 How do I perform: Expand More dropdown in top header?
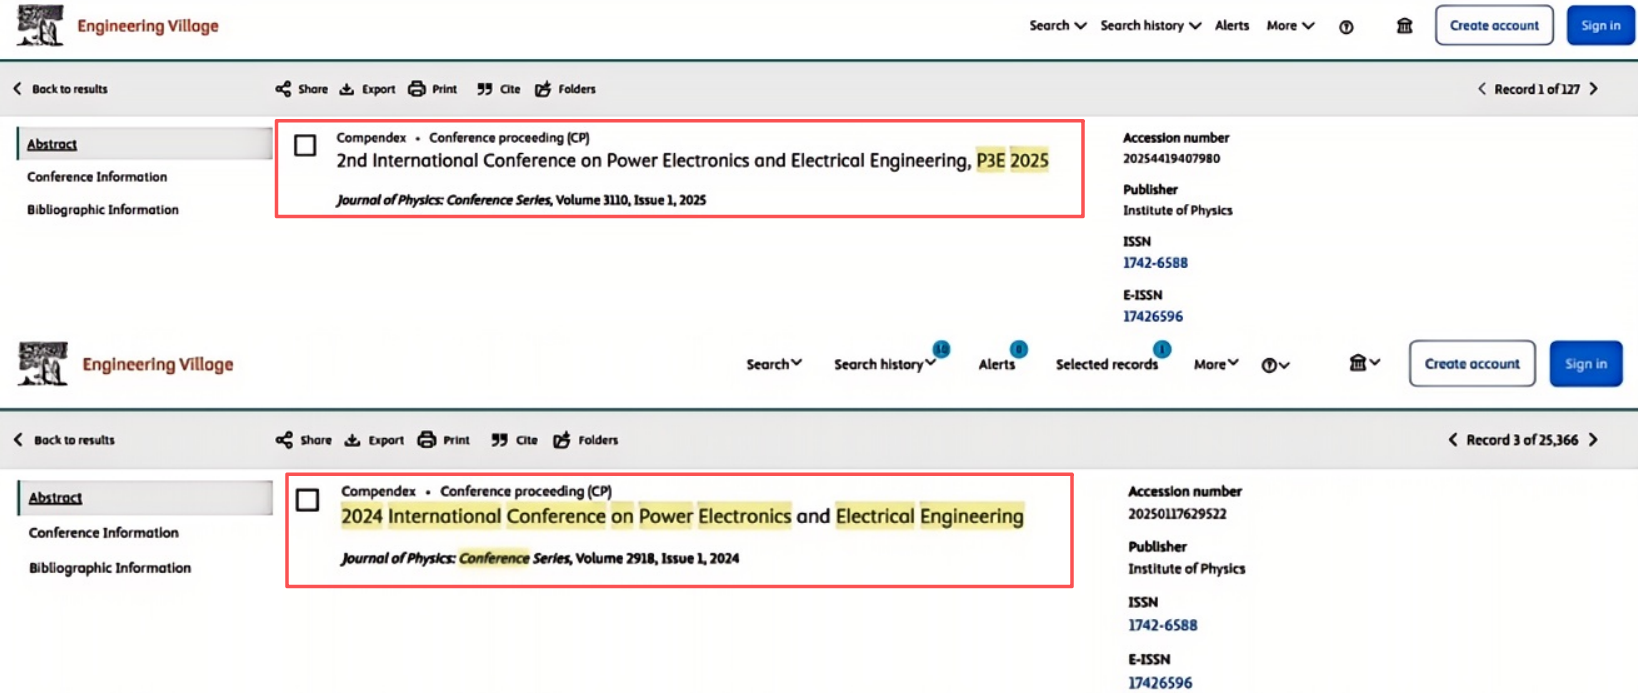coord(1290,26)
